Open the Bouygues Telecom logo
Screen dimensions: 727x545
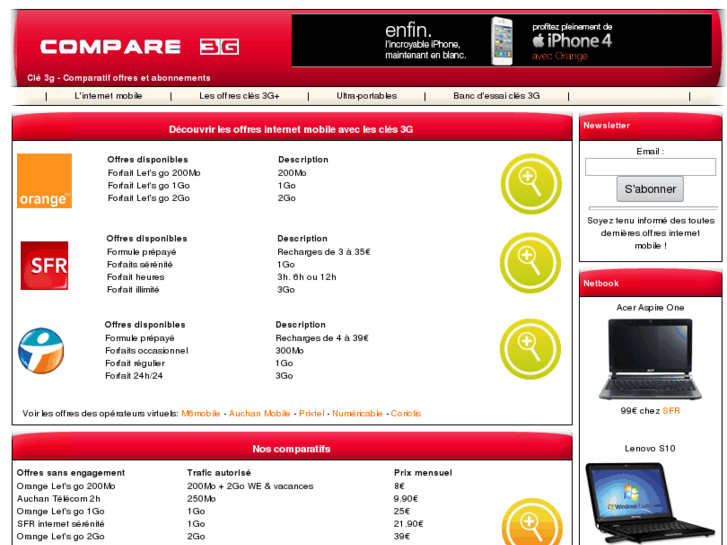click(41, 351)
